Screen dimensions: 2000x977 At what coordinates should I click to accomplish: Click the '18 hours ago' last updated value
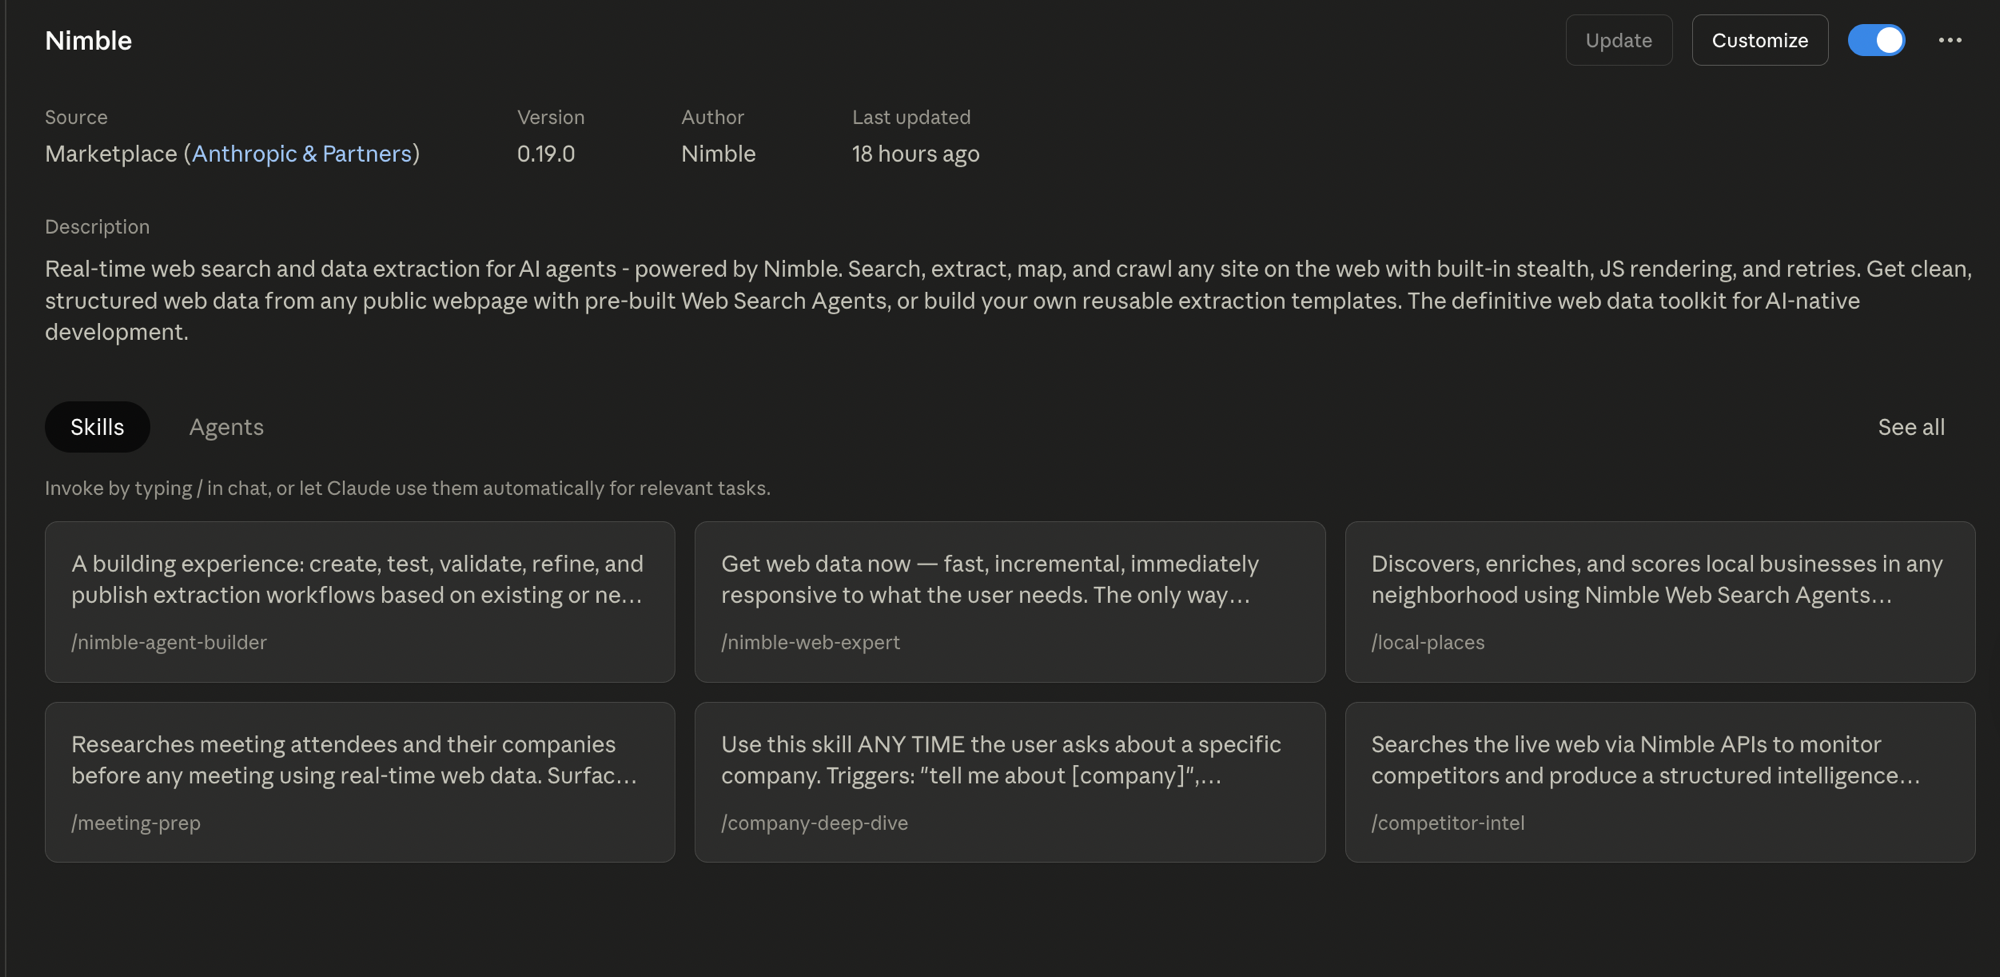pos(915,153)
